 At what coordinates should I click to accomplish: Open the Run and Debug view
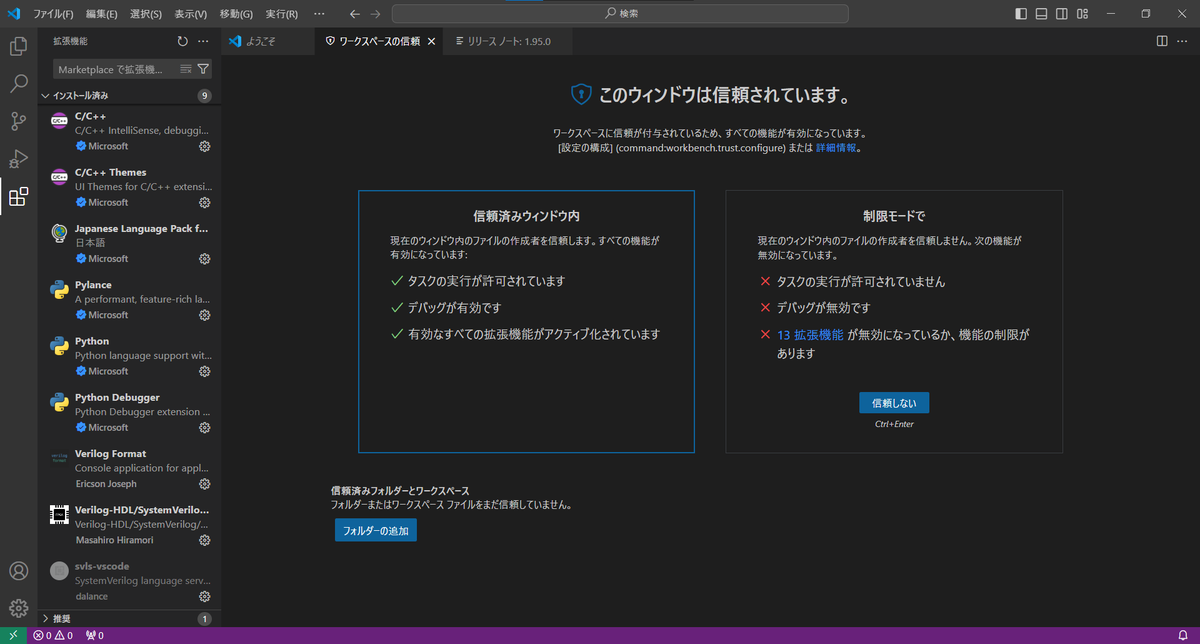(18, 159)
